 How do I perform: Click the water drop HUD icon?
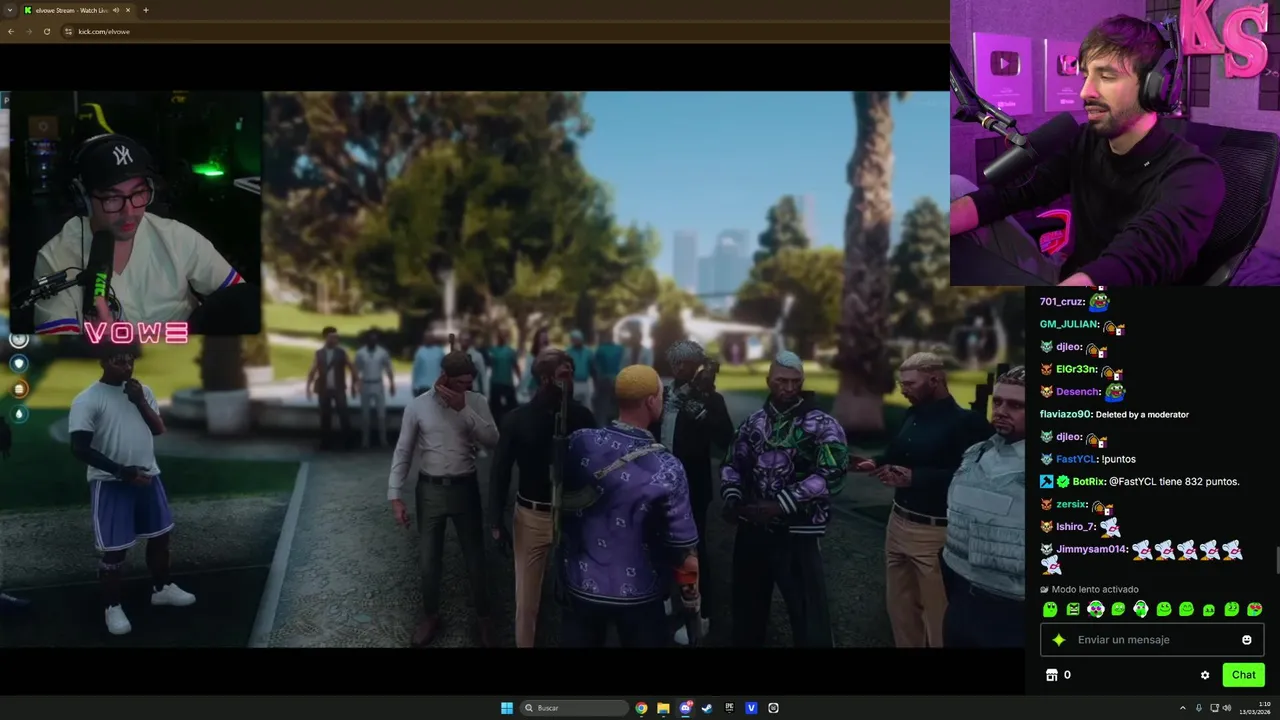coord(18,414)
